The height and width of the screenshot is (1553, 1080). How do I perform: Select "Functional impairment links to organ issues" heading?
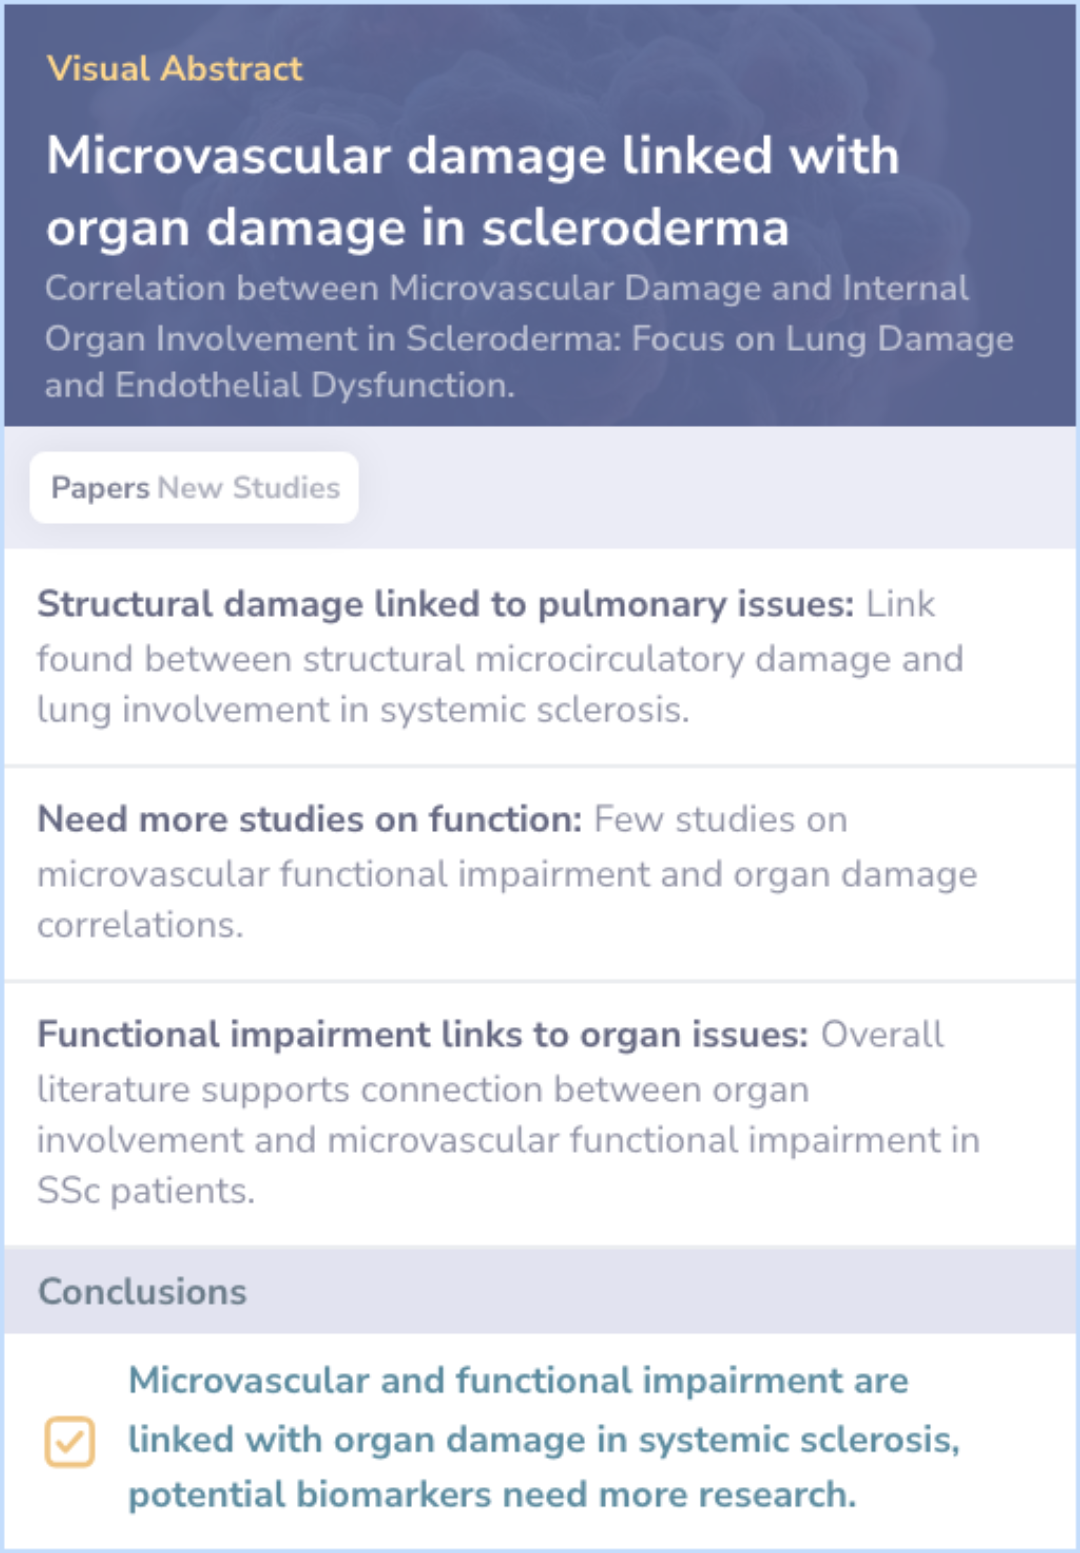pos(422,1034)
